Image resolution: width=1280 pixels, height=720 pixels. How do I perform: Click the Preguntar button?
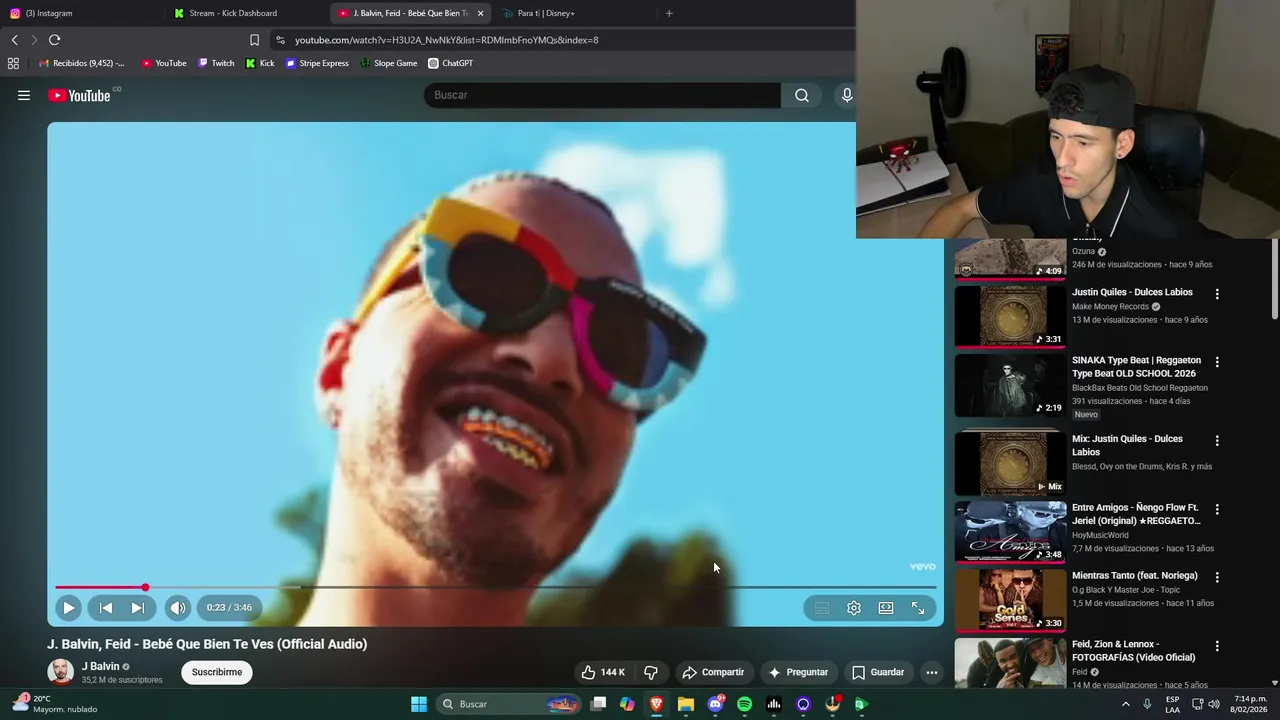pyautogui.click(x=797, y=672)
